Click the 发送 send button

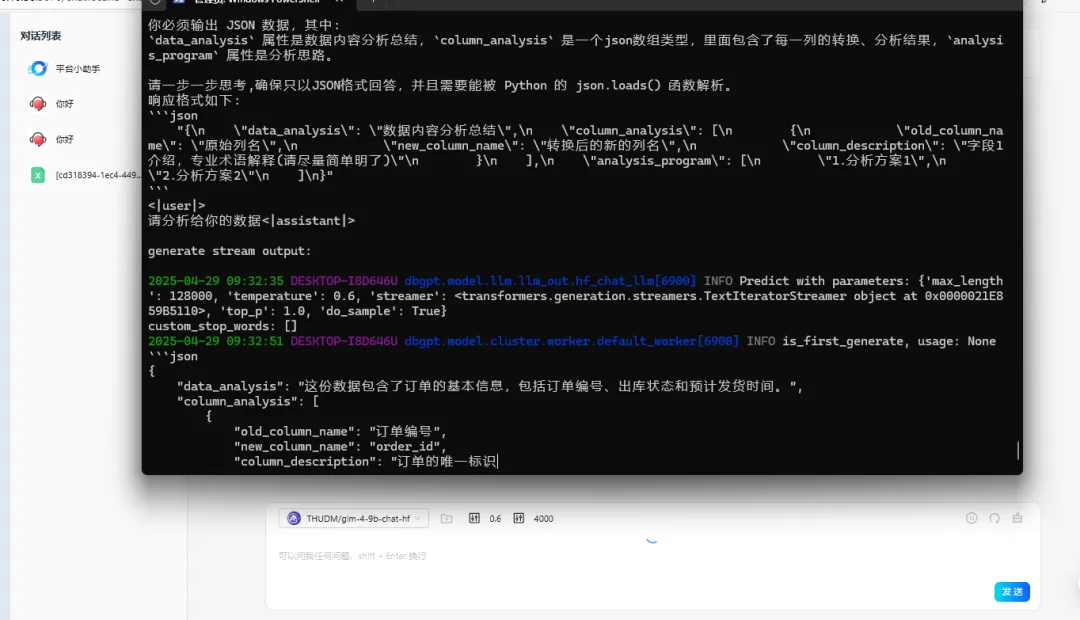click(x=1011, y=591)
